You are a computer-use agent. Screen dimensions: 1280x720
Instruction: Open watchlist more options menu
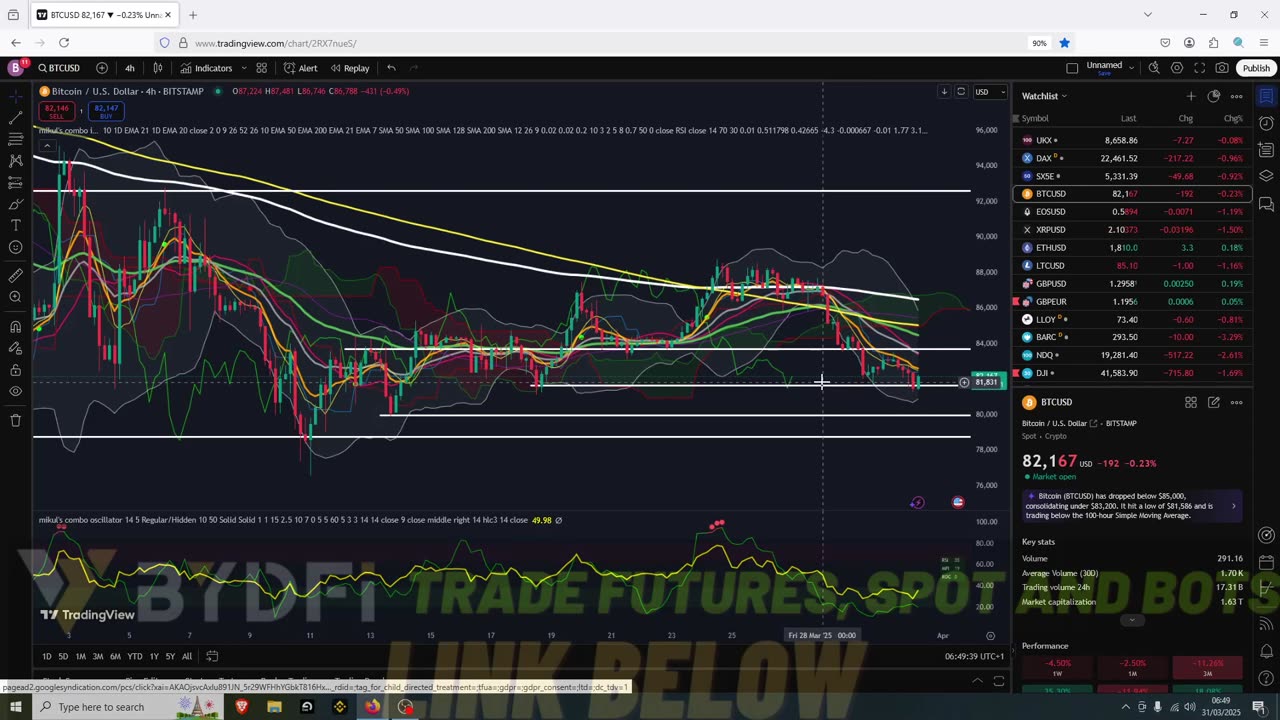point(1236,96)
